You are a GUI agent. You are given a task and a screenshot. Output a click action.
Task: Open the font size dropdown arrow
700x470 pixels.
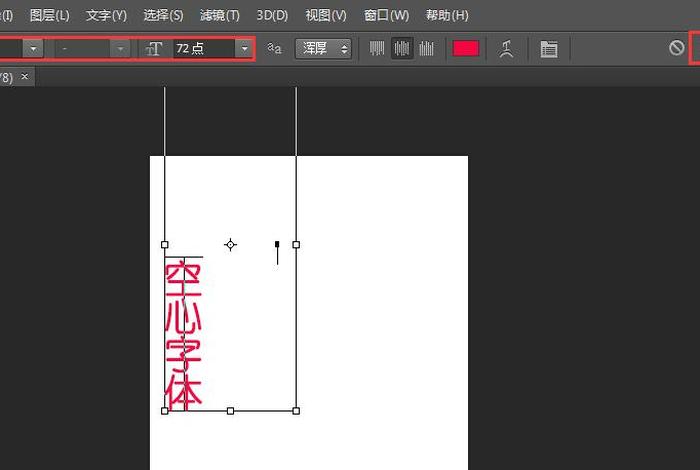pyautogui.click(x=245, y=48)
